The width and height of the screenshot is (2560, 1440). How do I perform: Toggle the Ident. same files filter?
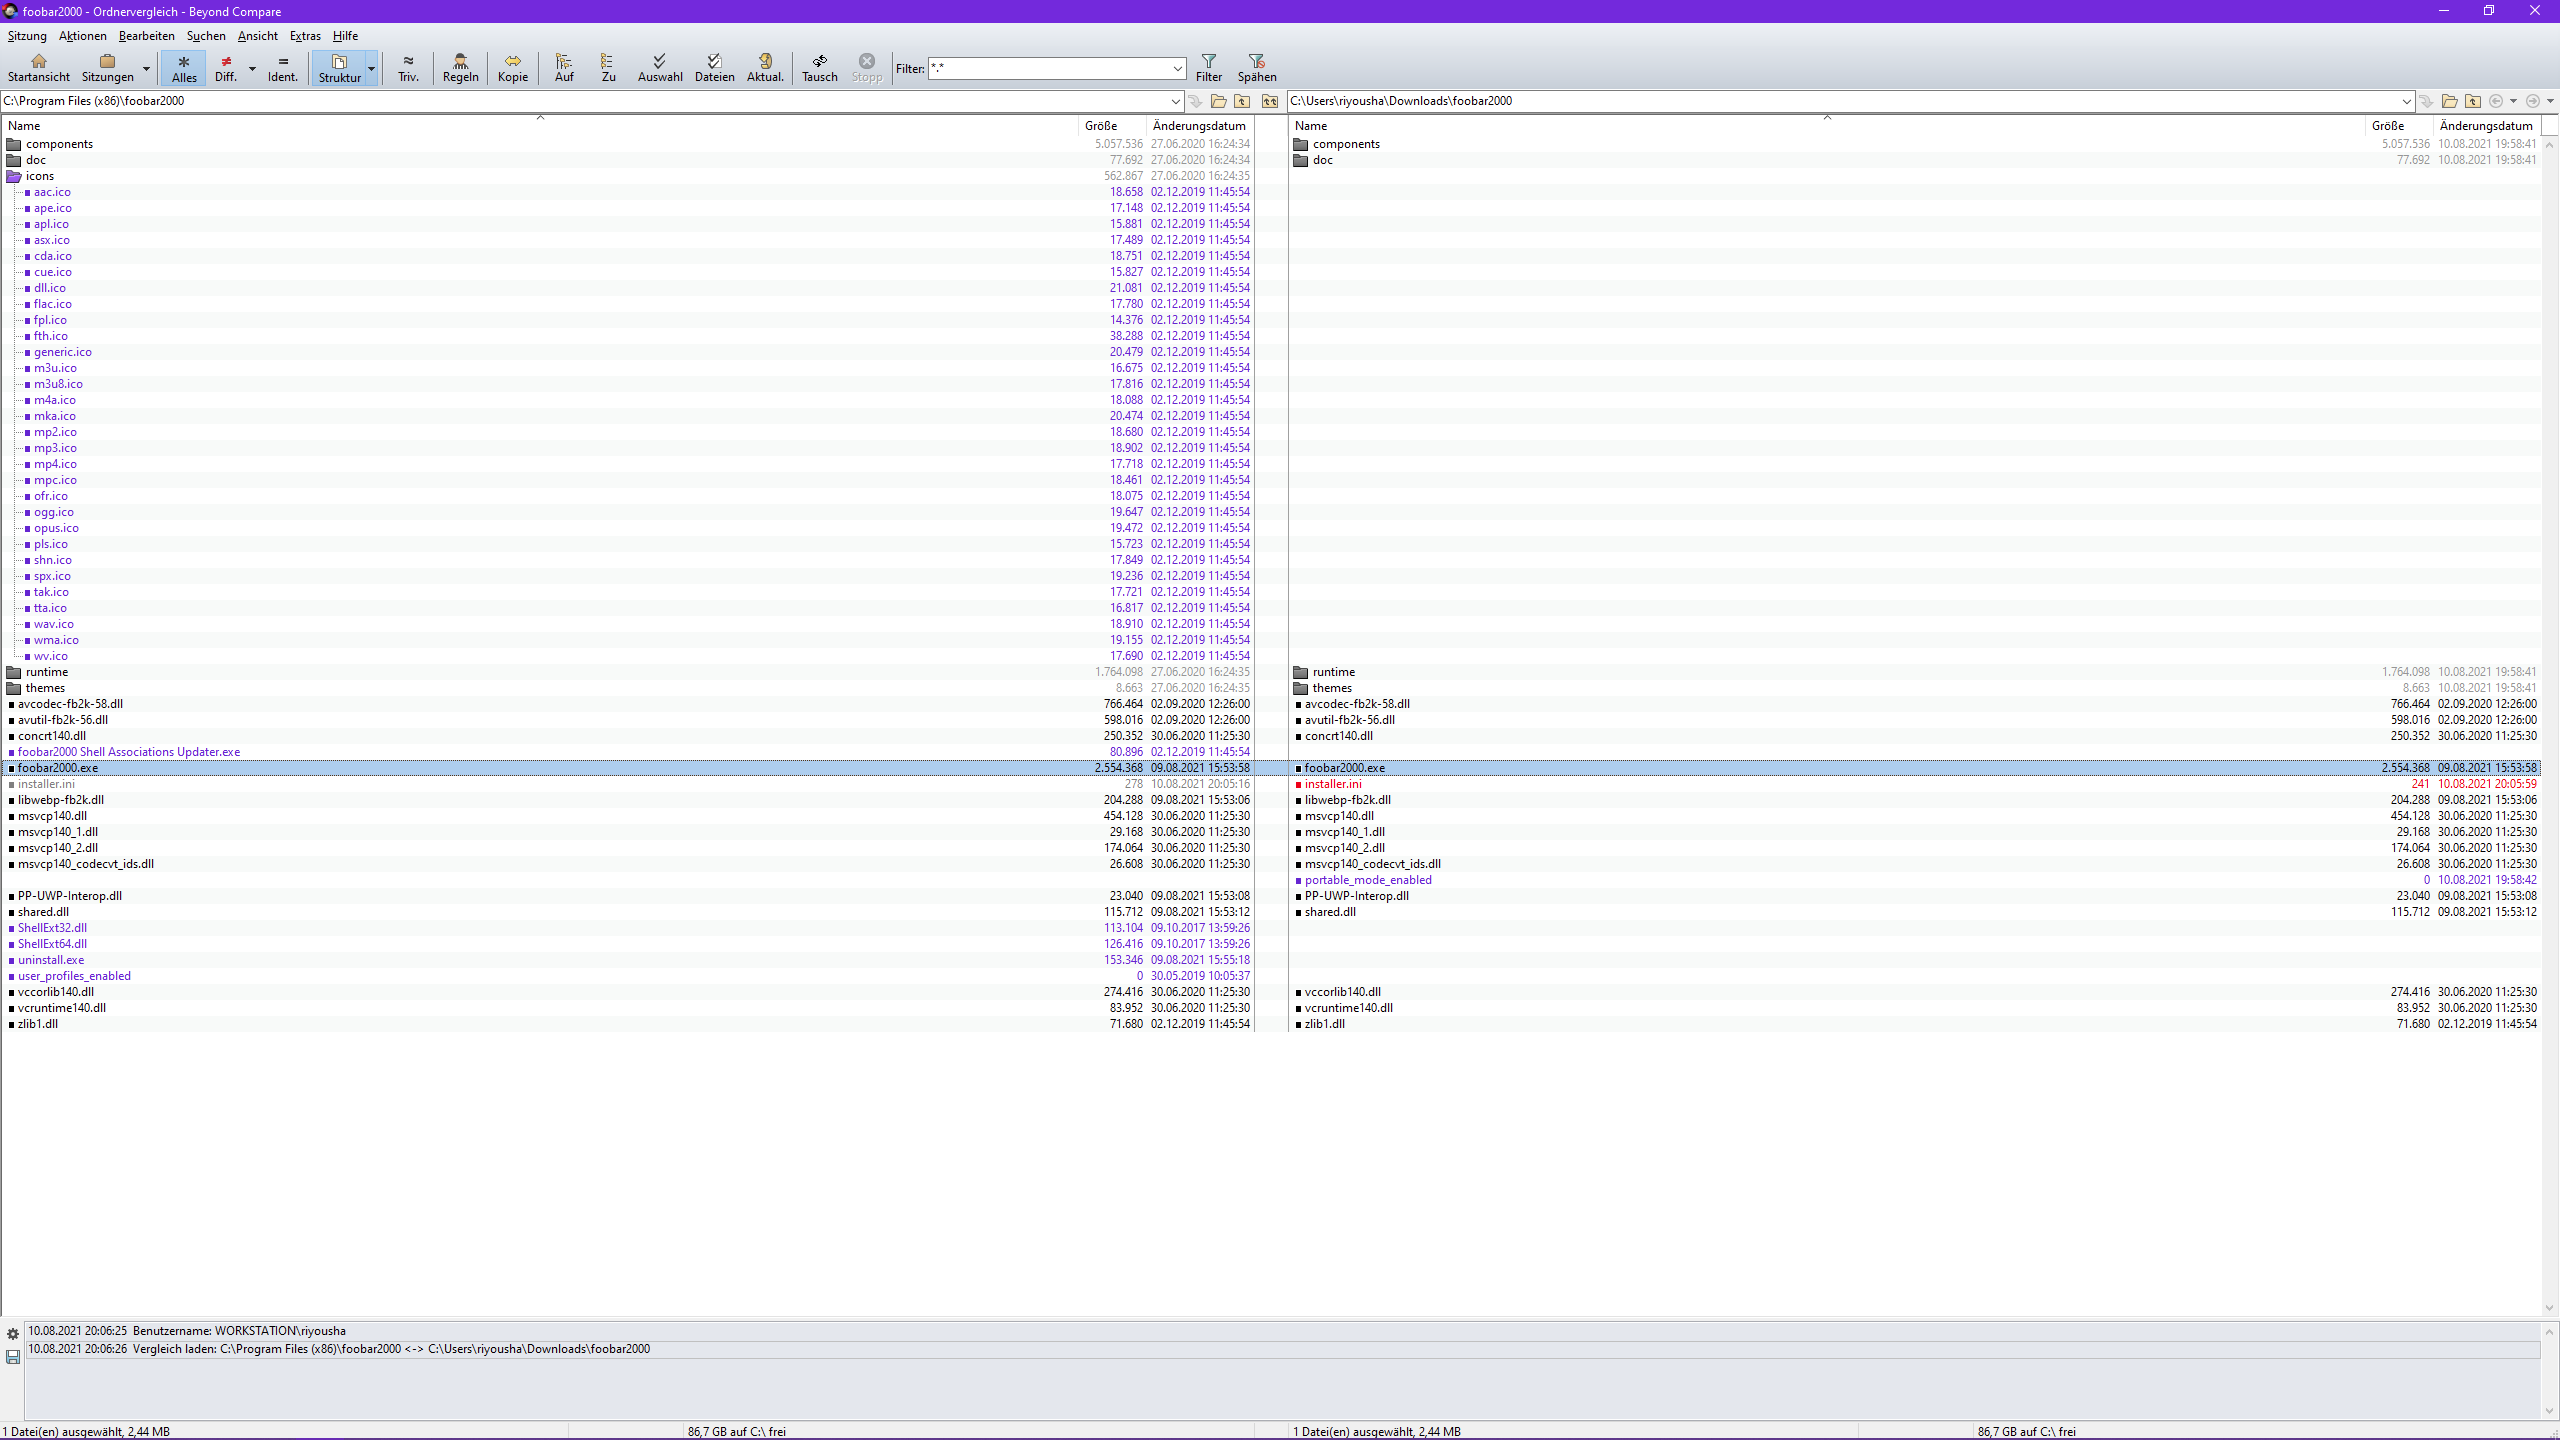(x=283, y=67)
